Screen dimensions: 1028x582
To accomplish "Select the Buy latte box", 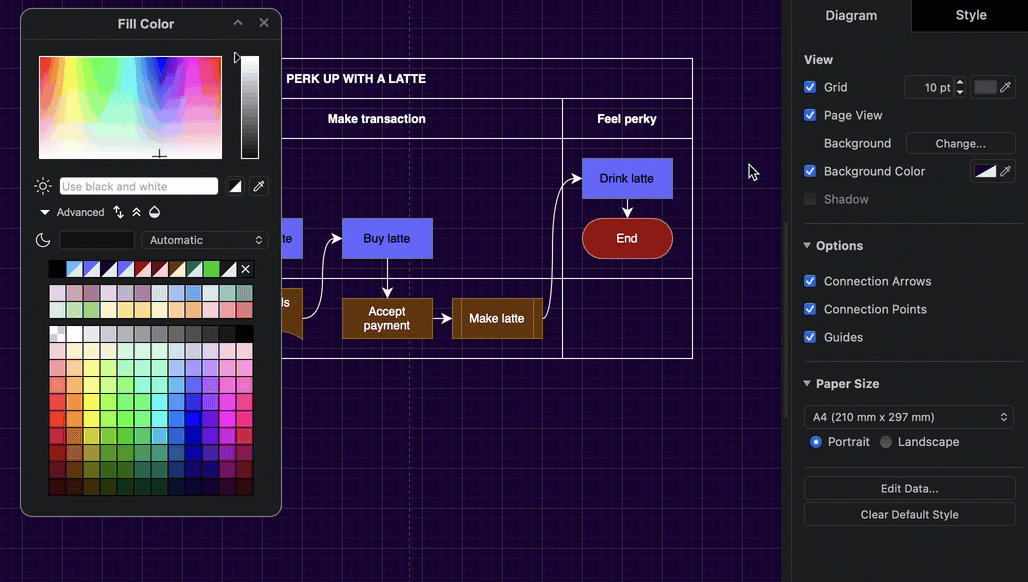I will tap(387, 239).
